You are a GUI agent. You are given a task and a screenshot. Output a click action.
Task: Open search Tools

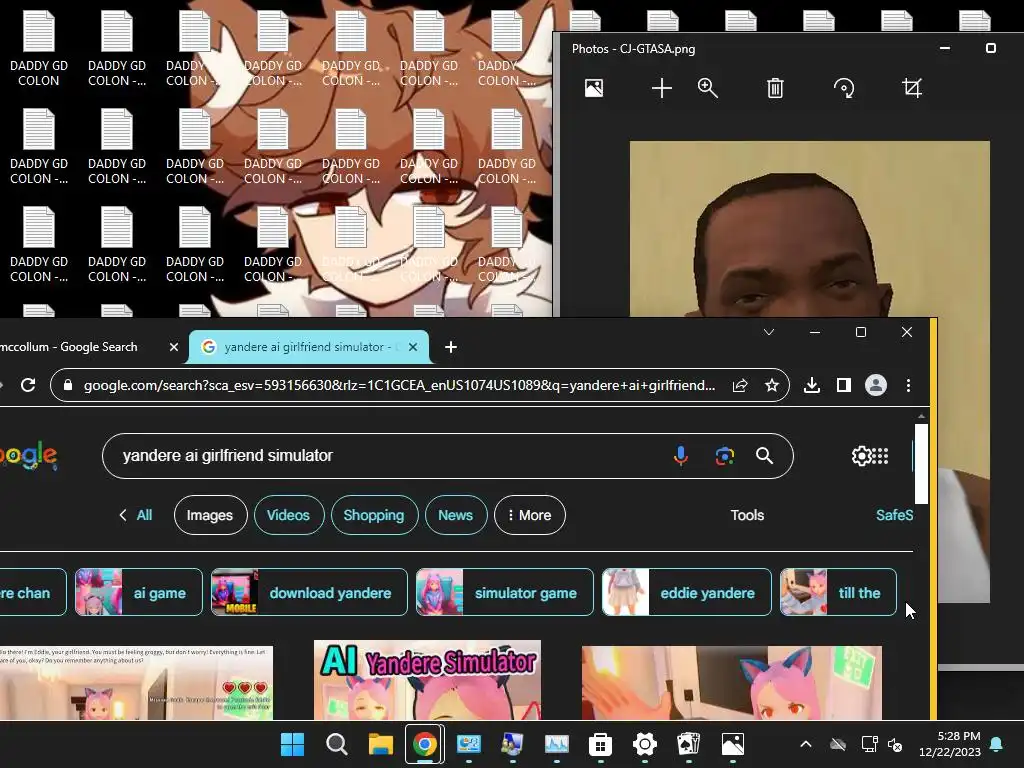pos(747,515)
